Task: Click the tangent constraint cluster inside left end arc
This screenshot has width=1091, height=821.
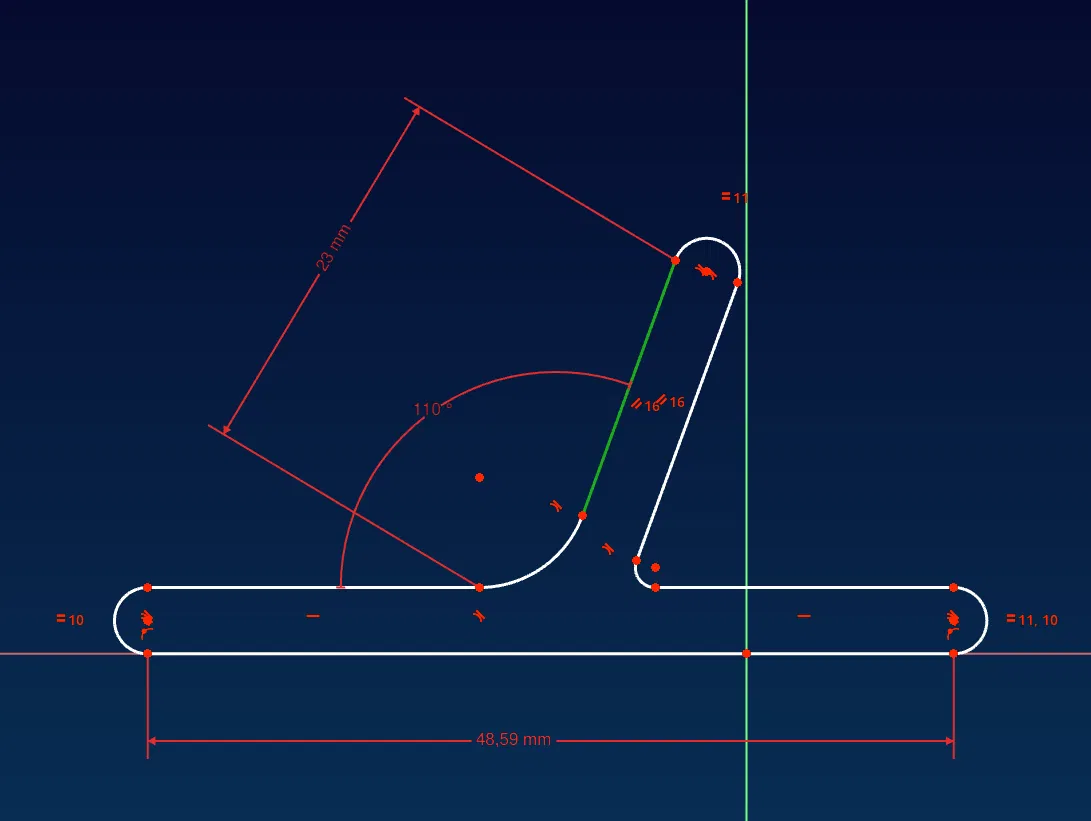Action: pyautogui.click(x=147, y=617)
